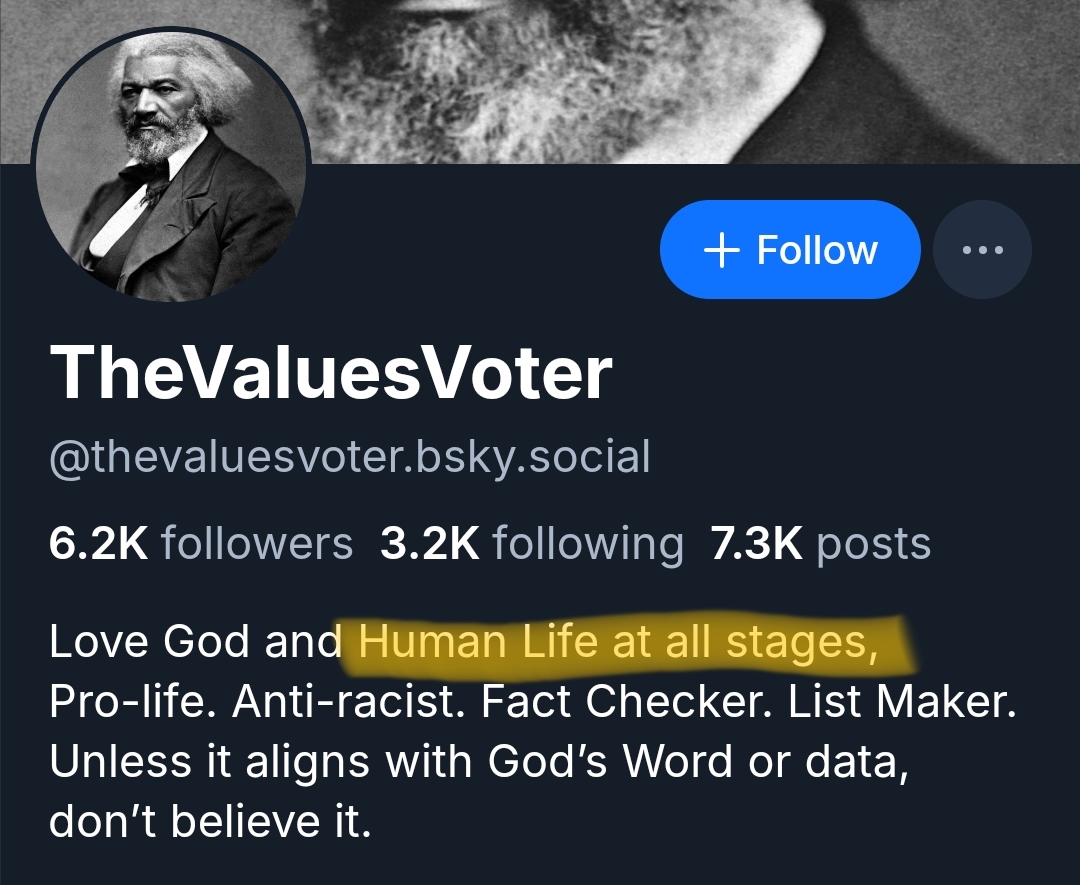Open the circular profile avatar photo
Screen dimensions: 1080x885
point(171,167)
